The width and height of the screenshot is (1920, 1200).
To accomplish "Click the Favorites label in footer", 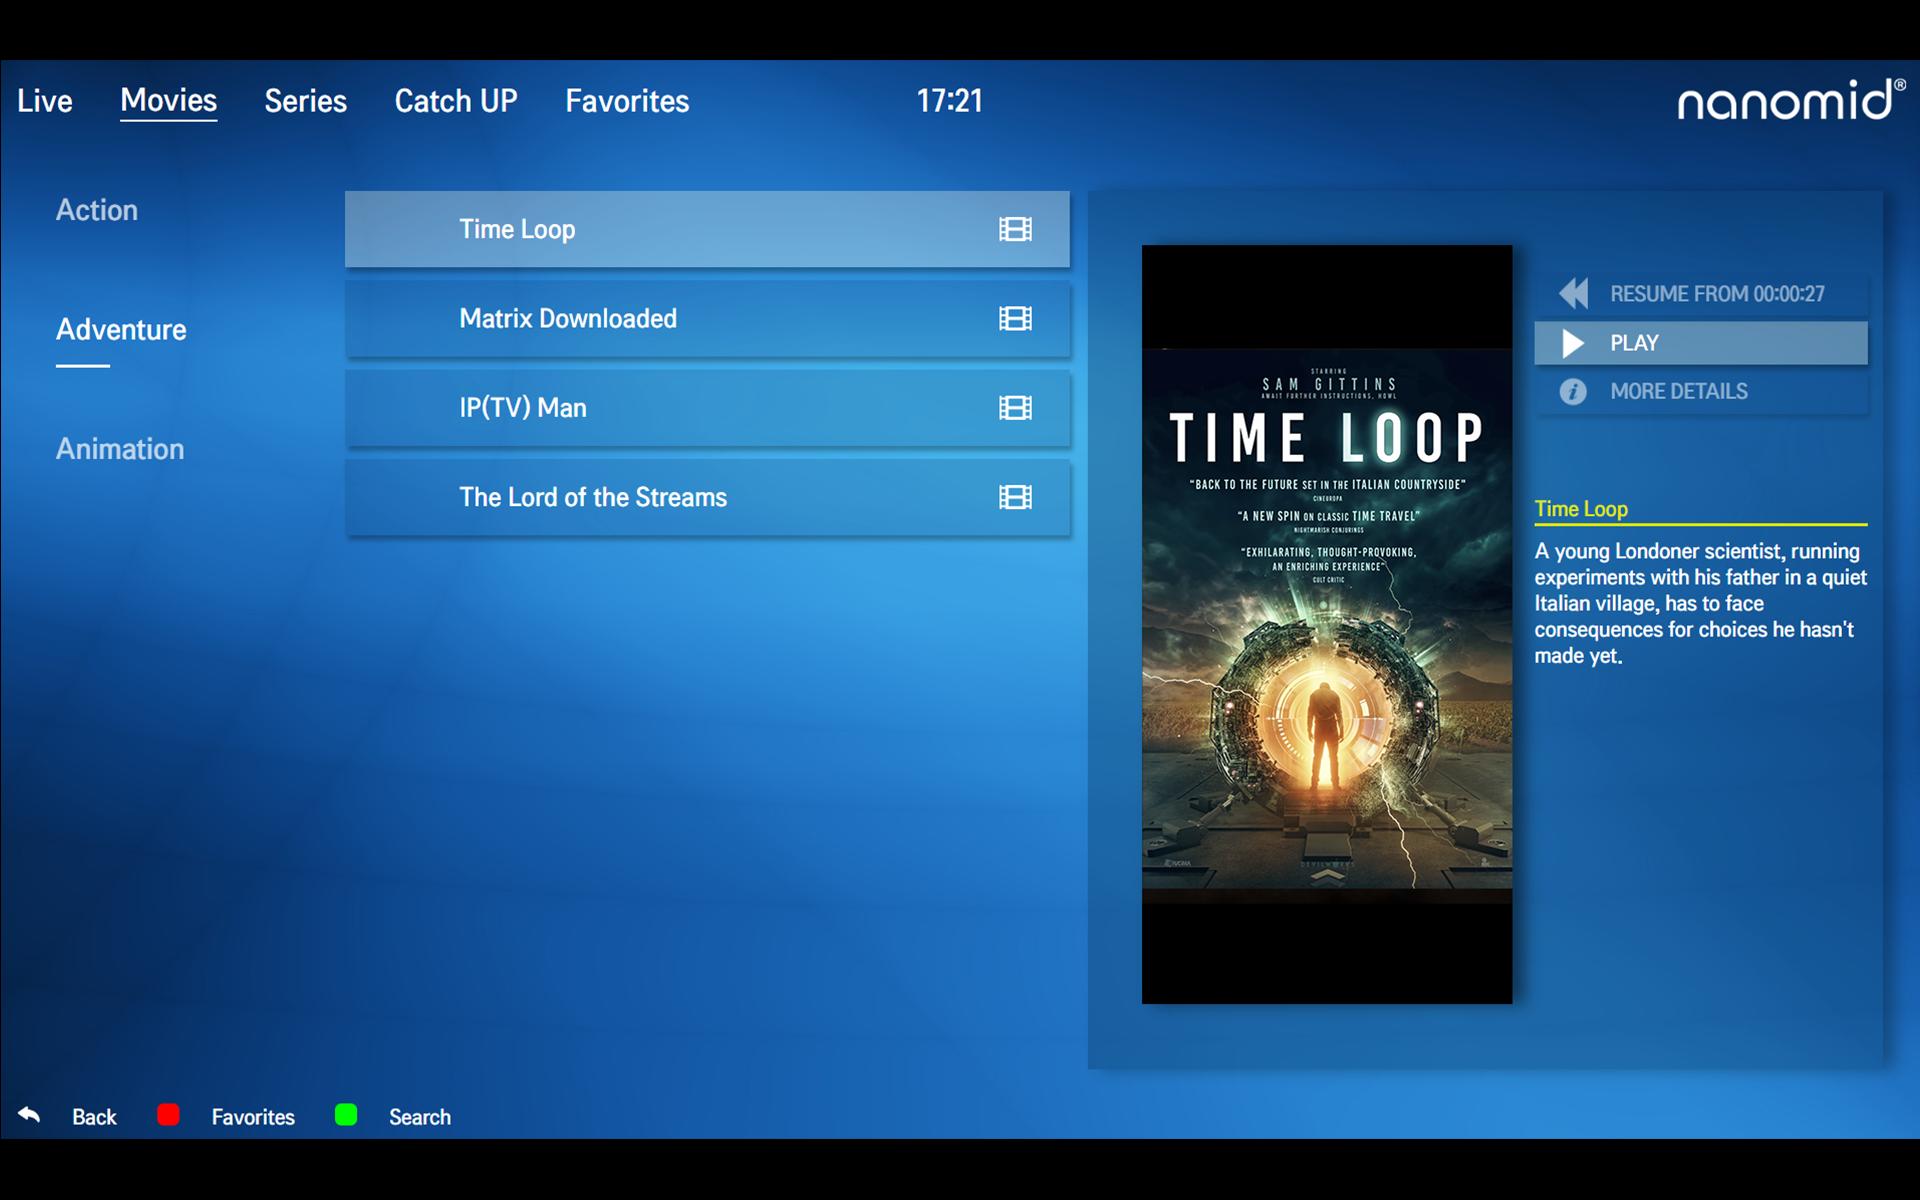I will click(253, 1117).
